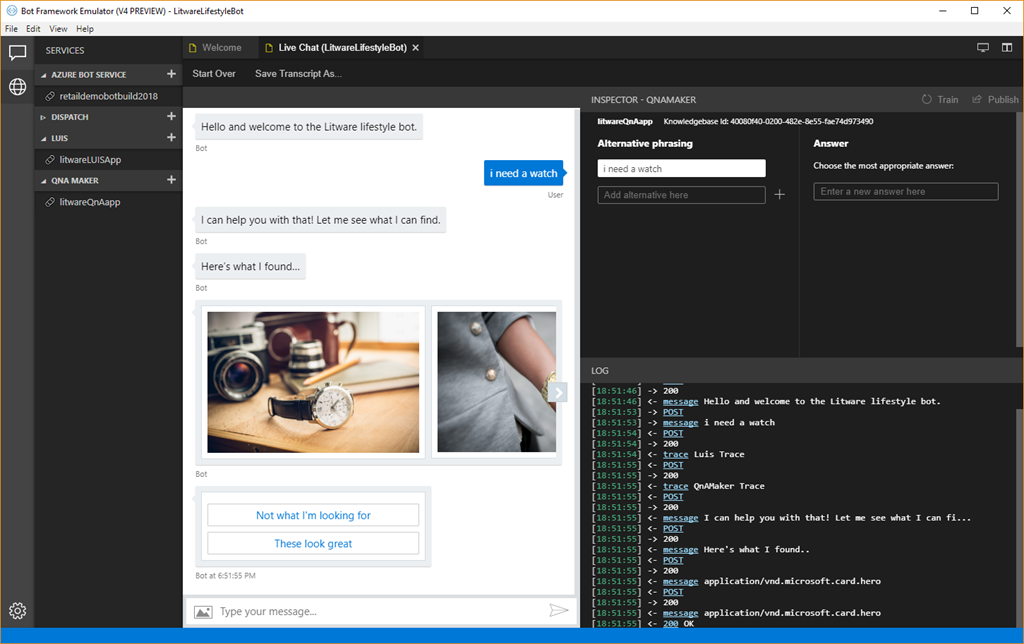Click 'Not what I'm looking for' button
The height and width of the screenshot is (644, 1024).
313,515
